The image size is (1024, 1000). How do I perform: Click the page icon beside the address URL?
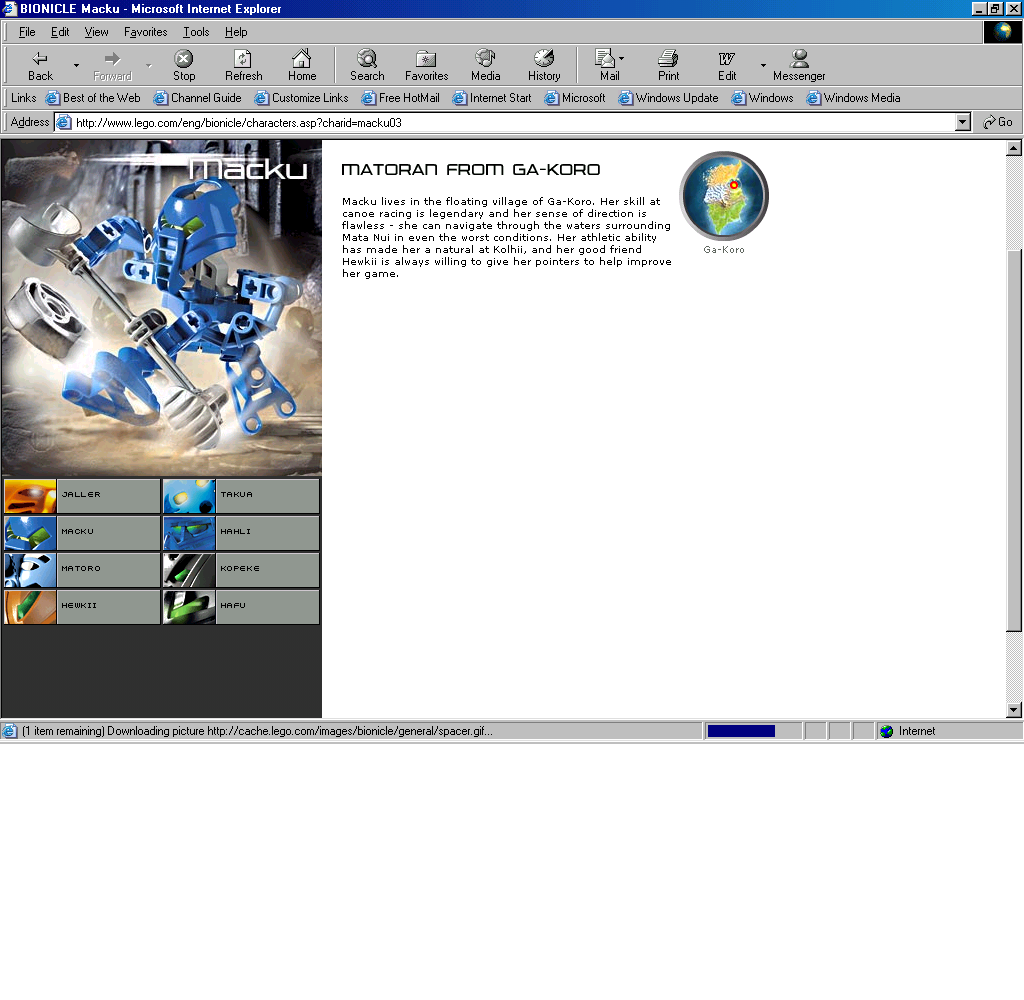pyautogui.click(x=63, y=122)
